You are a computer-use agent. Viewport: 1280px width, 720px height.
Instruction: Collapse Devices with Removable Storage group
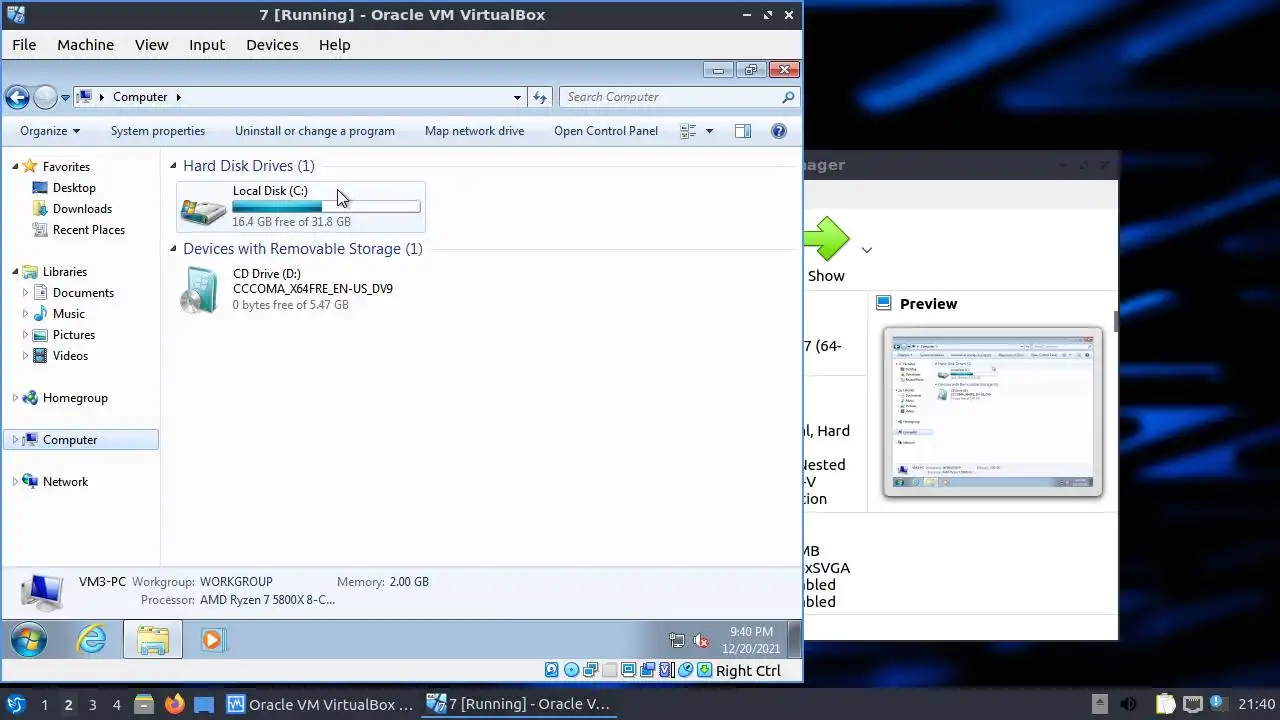pos(174,249)
